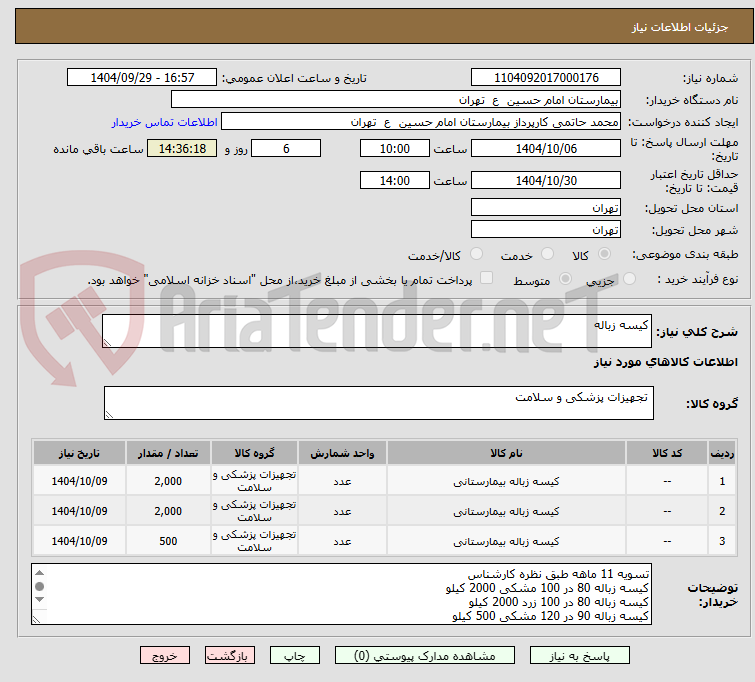Image resolution: width=755 pixels, height=682 pixels.
Task: Select the خدمت radio button
Action: (x=547, y=254)
